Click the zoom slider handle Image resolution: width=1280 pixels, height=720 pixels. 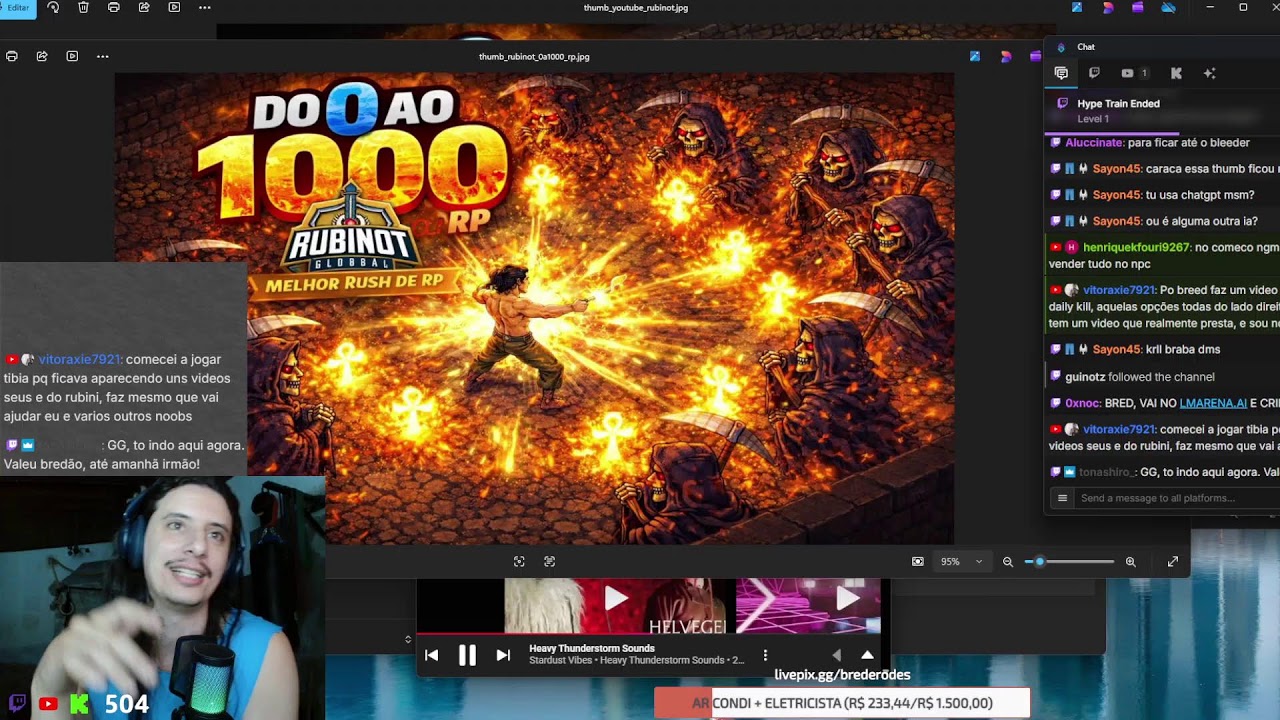[x=1039, y=562]
